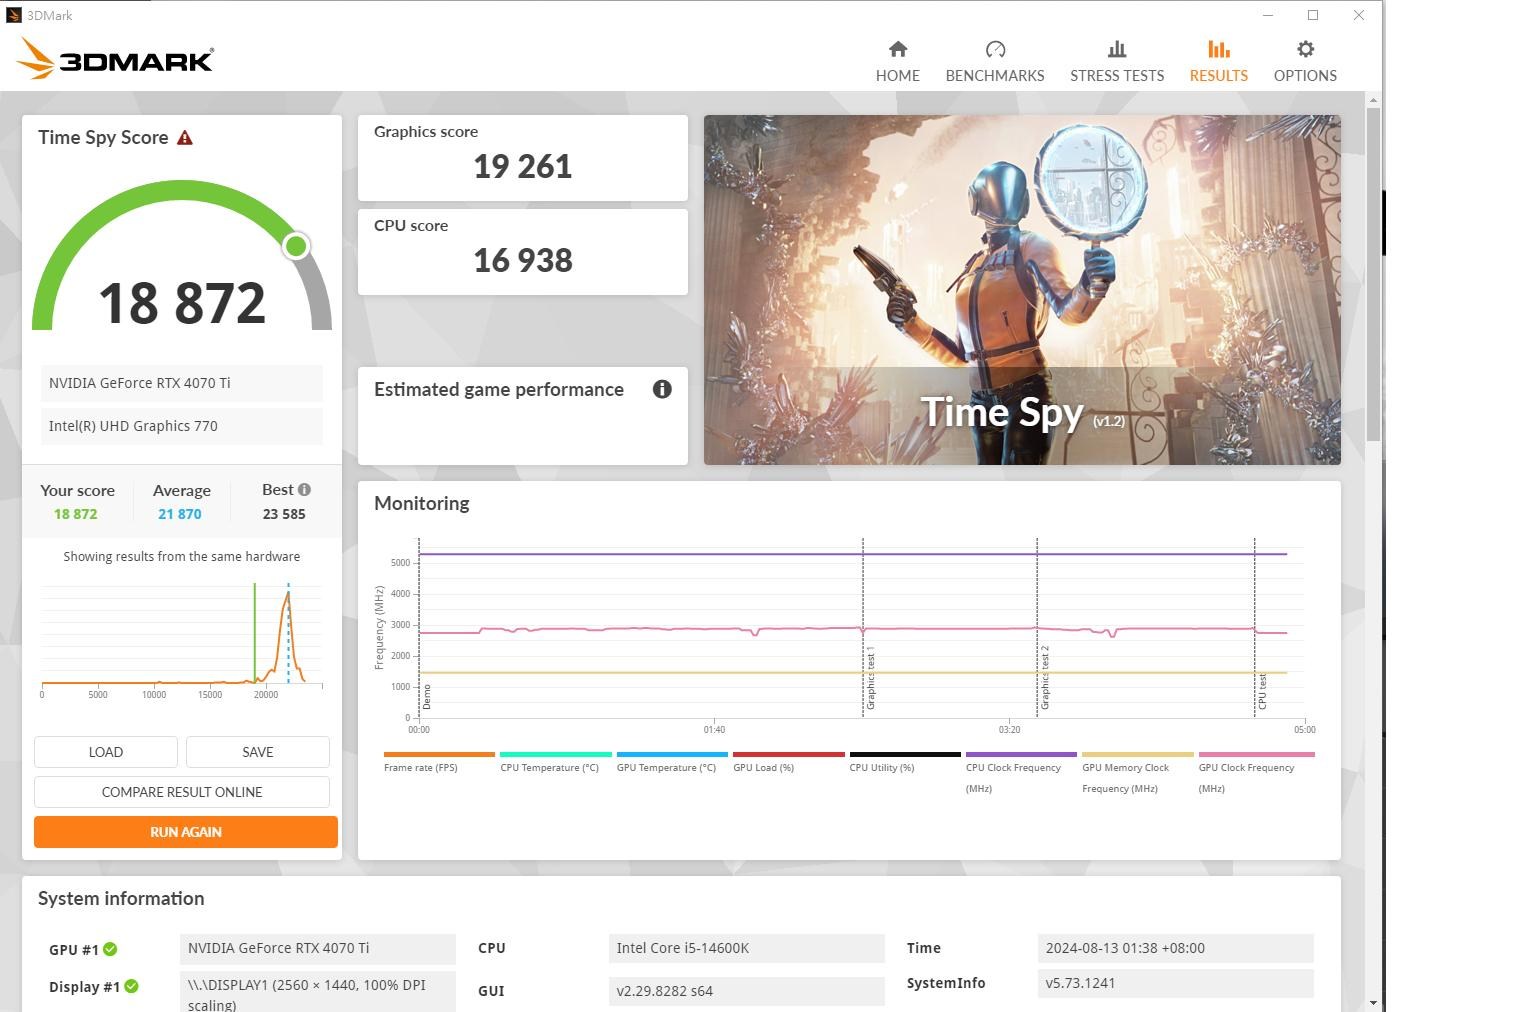Click the orange RUN AGAIN button

[x=185, y=832]
